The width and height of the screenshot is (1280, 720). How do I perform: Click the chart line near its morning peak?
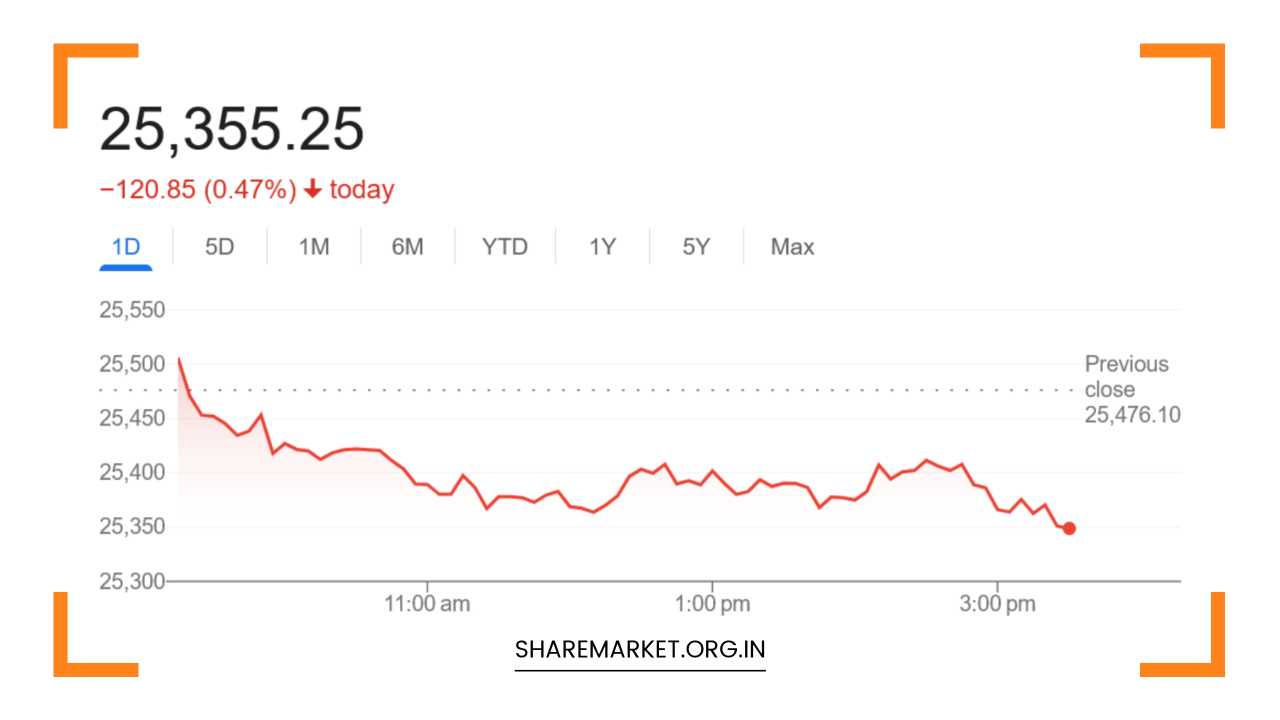178,358
